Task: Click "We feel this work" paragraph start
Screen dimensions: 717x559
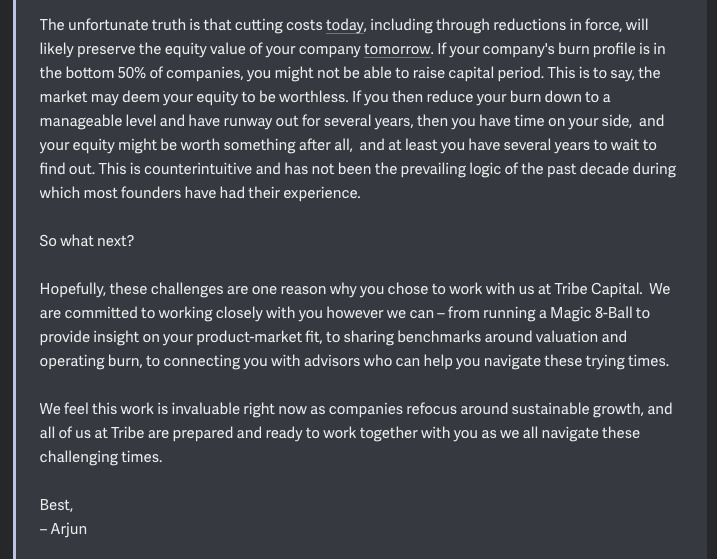Action: [x=96, y=408]
